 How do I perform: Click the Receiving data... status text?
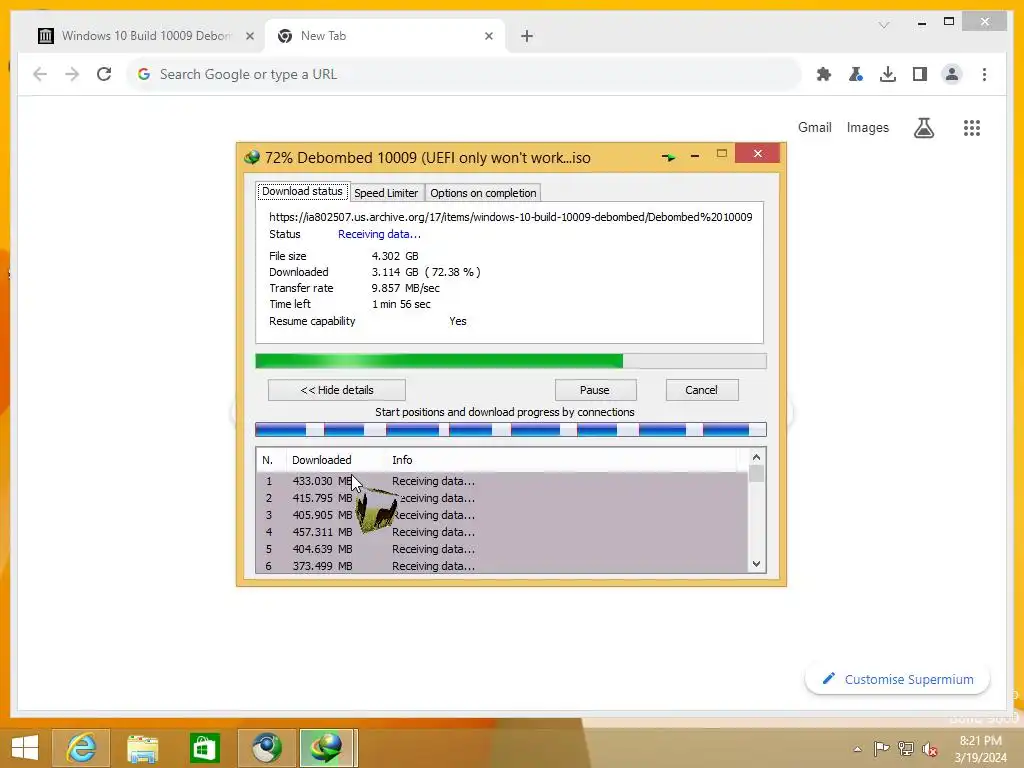point(379,234)
